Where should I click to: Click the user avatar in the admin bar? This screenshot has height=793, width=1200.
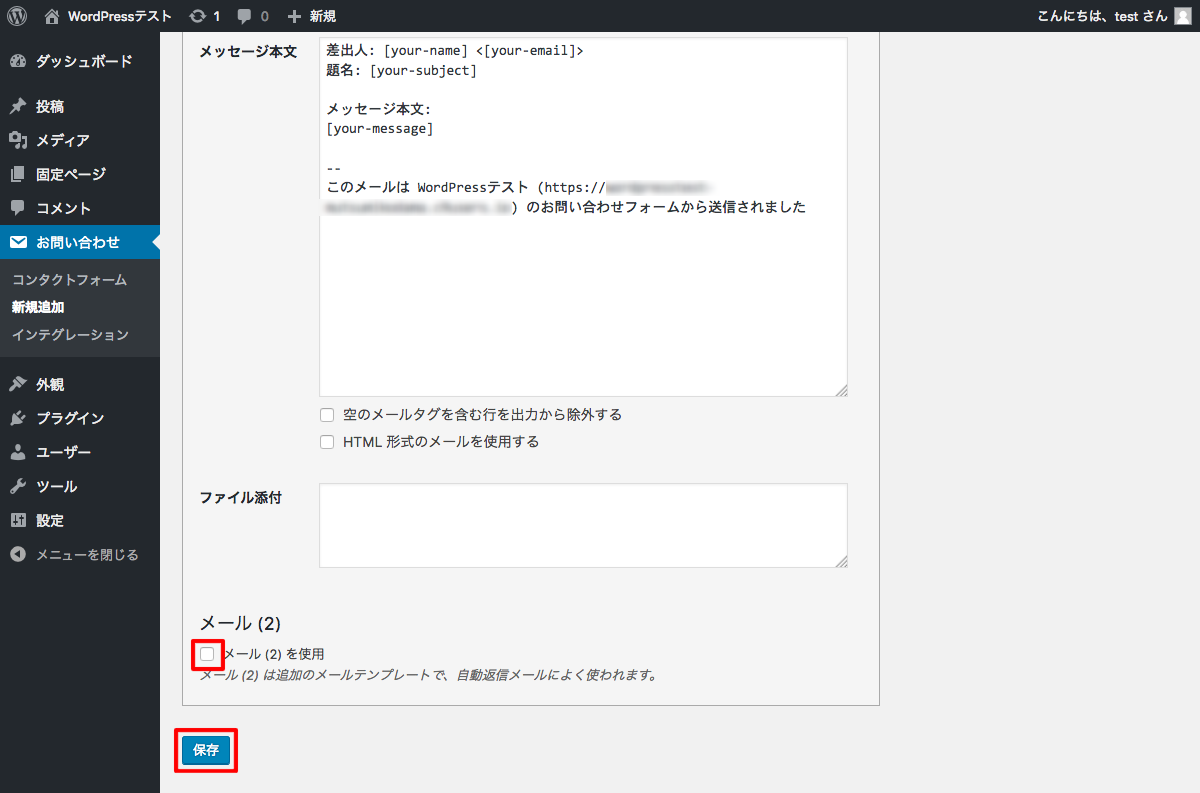pyautogui.click(x=1182, y=16)
